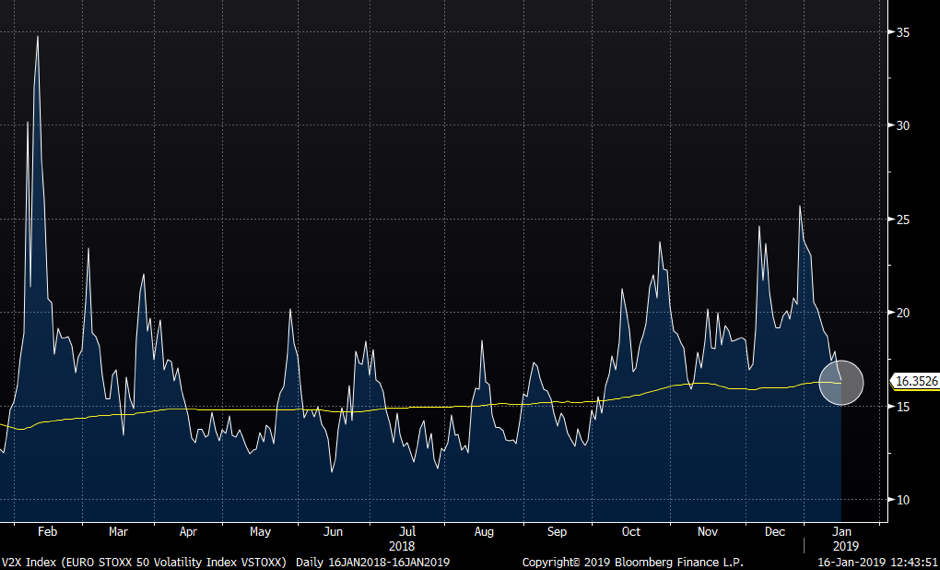Click the Oct month label

coord(631,532)
